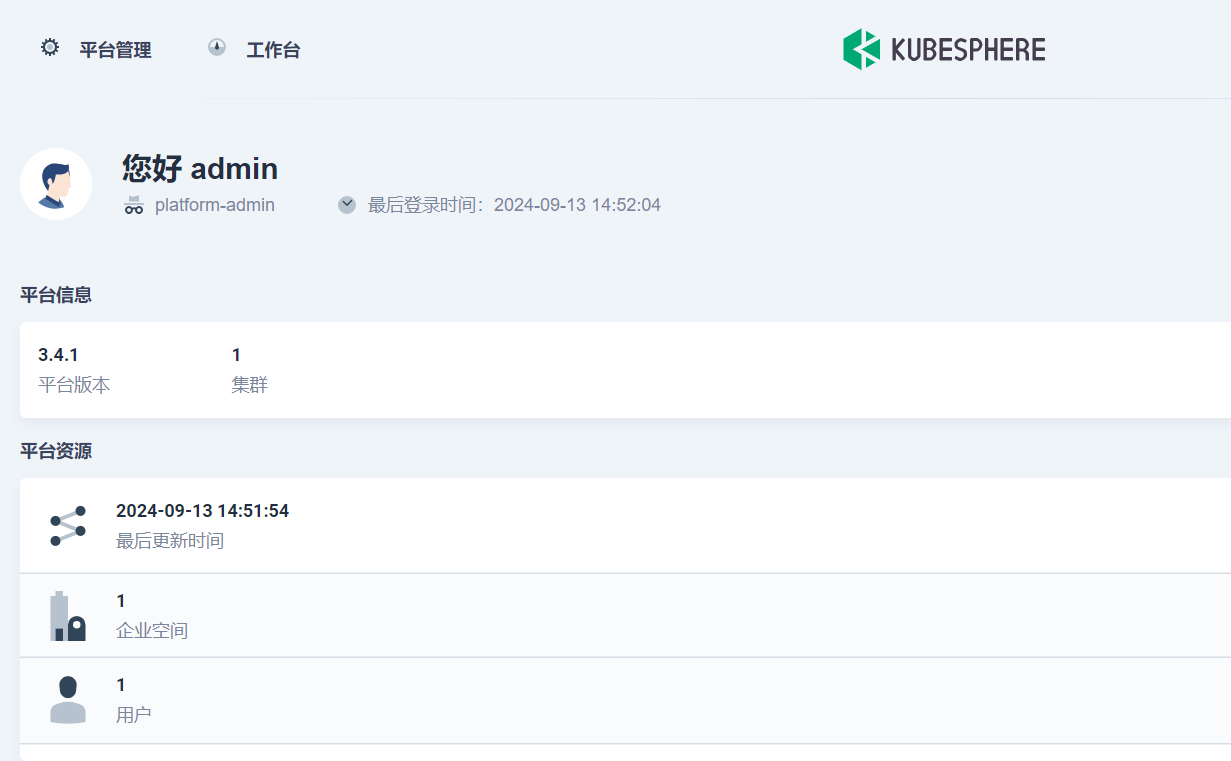Click the enterprise workspace building icon

pos(68,616)
